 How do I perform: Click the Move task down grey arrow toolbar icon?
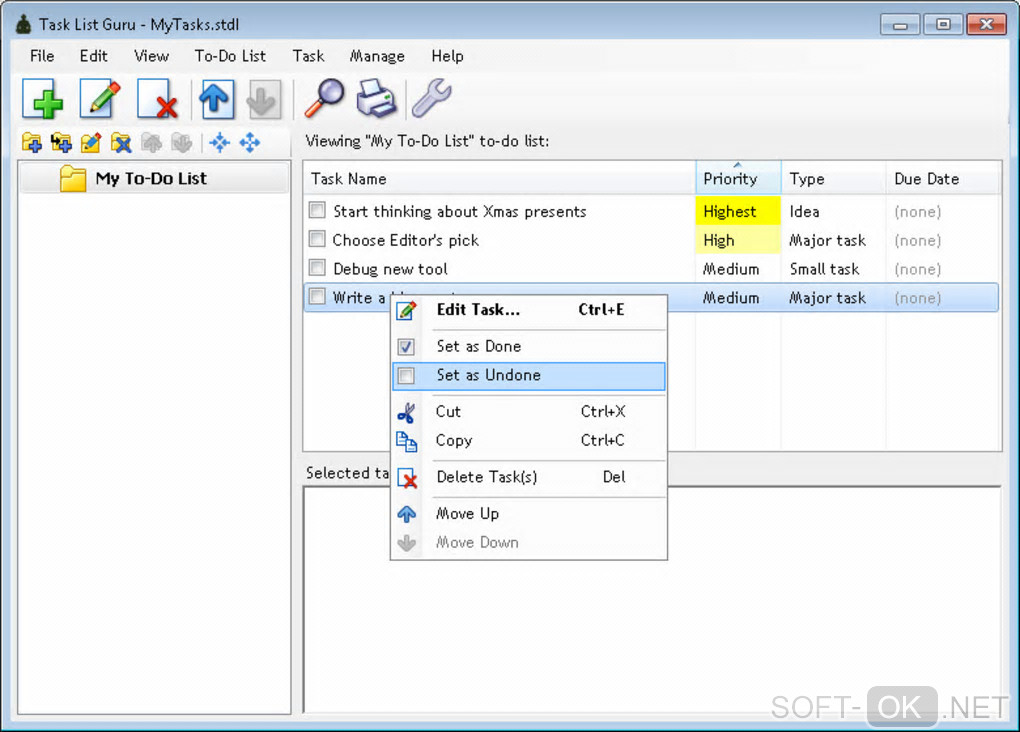(x=263, y=99)
